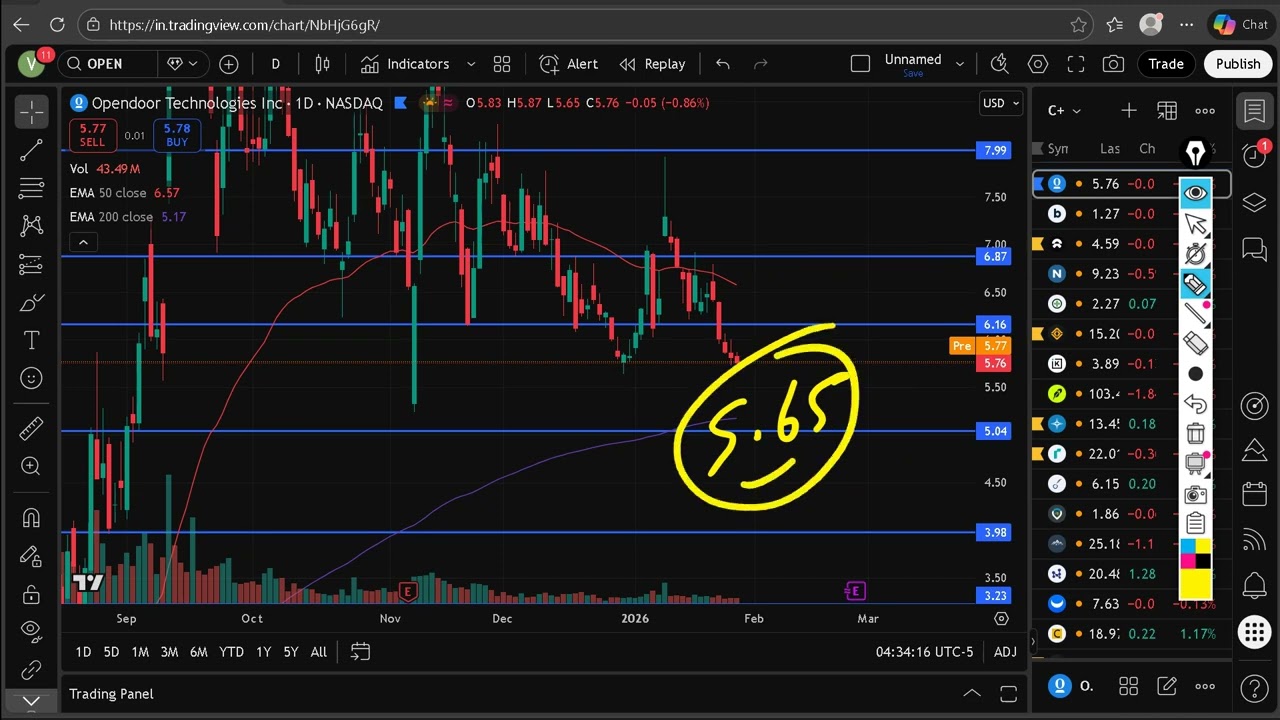Open the patterns drawing tools
This screenshot has width=1280, height=720.
pyautogui.click(x=31, y=226)
